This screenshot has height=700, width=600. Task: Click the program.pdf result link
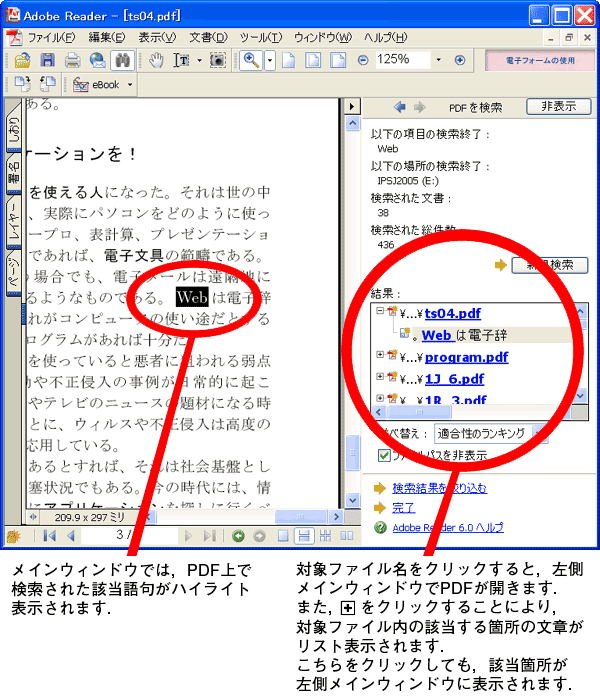tap(467, 357)
